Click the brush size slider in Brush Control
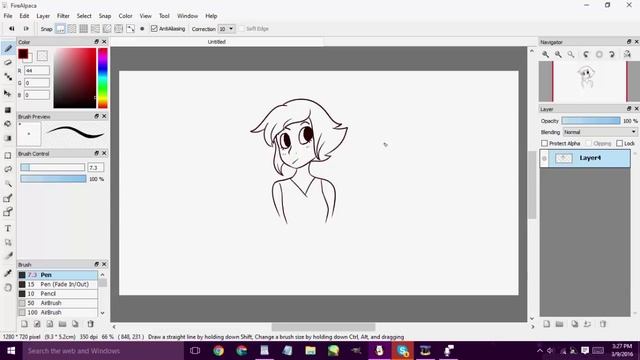 [53, 167]
